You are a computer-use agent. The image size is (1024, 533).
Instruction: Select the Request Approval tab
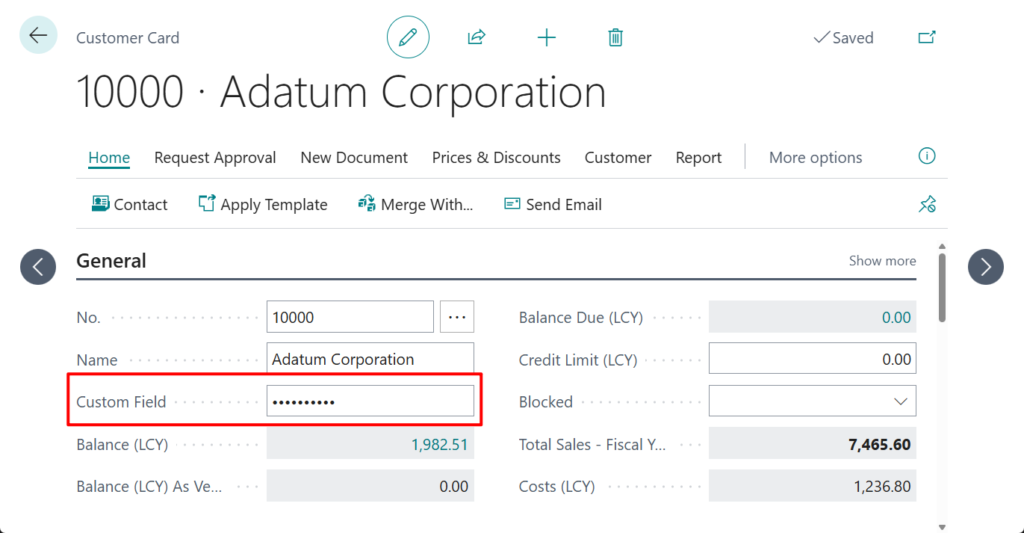215,158
